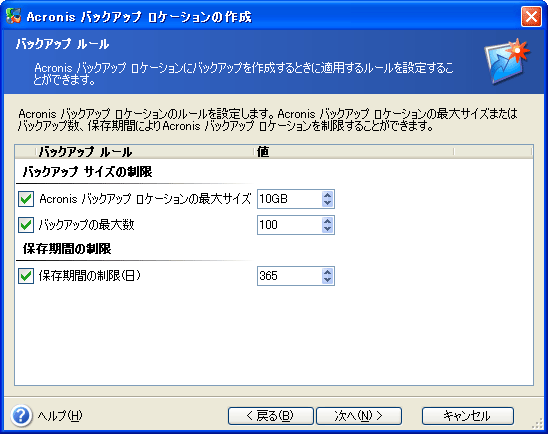
Task: Select 保存期間の制限 section heading
Action: point(67,249)
